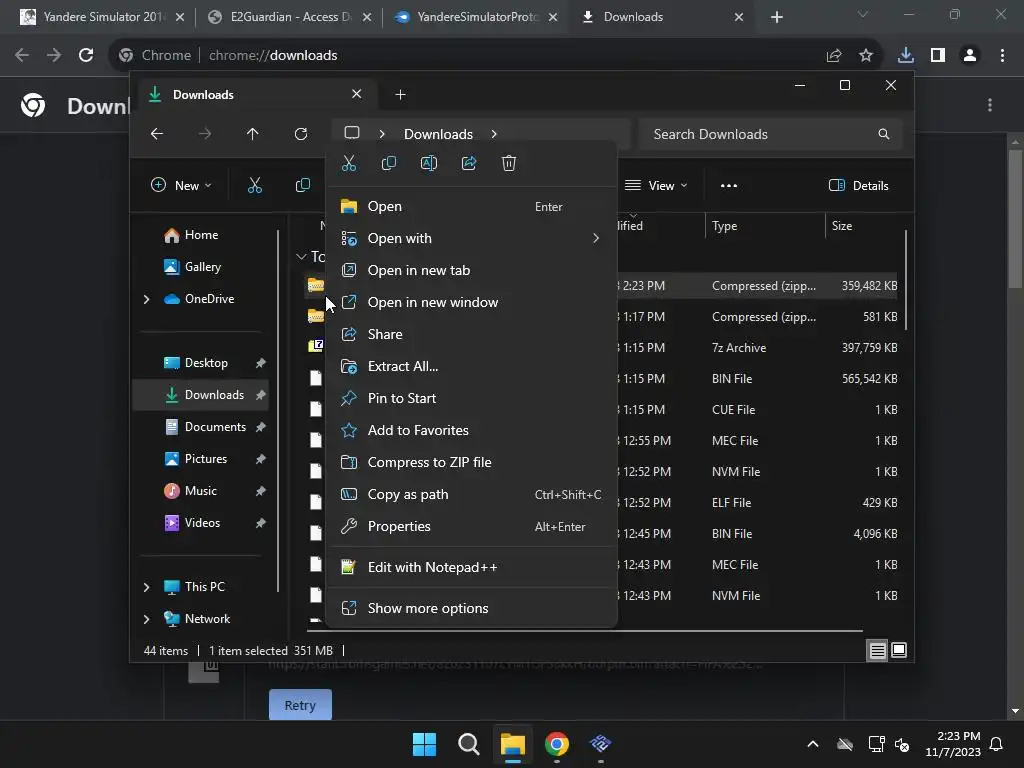Click the Copy icon in context menu
The height and width of the screenshot is (768, 1024).
(x=389, y=163)
